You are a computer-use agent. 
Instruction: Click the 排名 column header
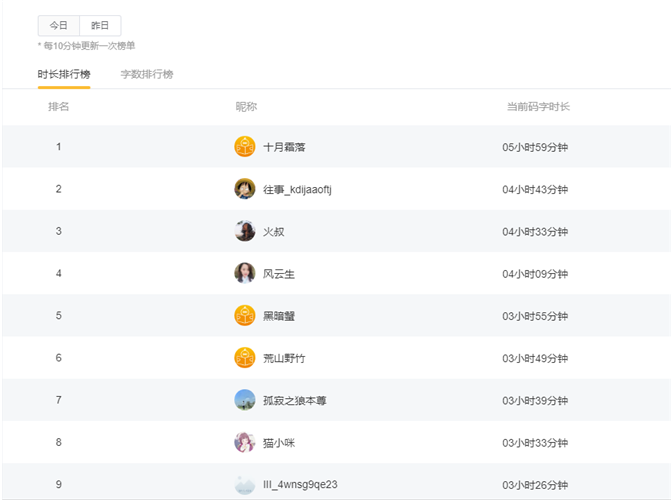59,107
